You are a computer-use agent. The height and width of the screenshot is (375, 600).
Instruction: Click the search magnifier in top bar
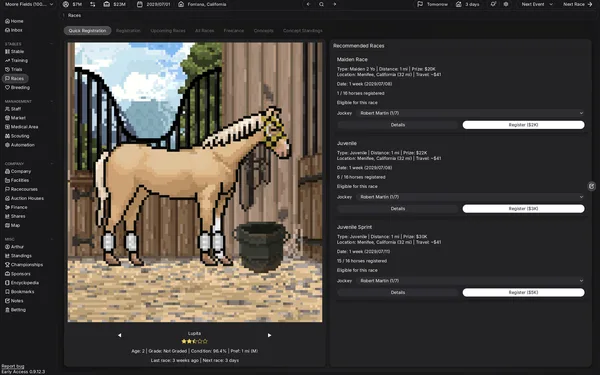[321, 4]
